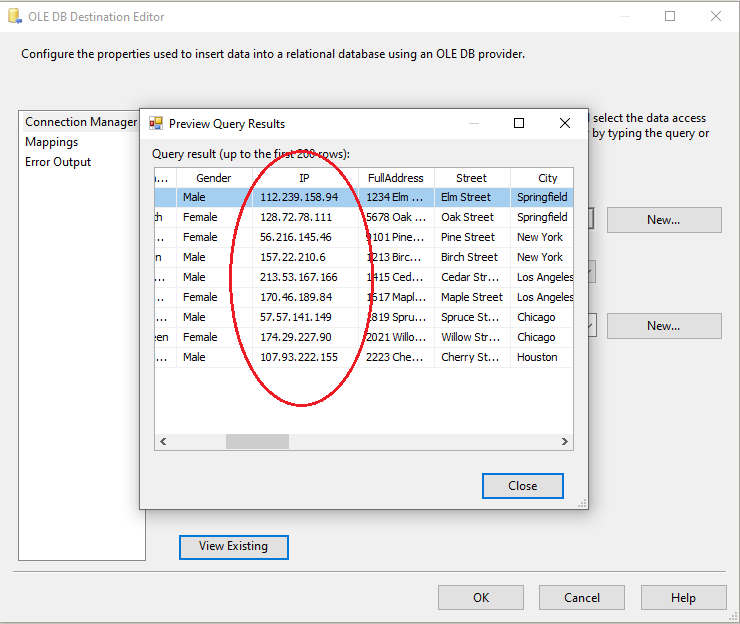740x624 pixels.
Task: Click the FullAddress column header
Action: coord(396,178)
